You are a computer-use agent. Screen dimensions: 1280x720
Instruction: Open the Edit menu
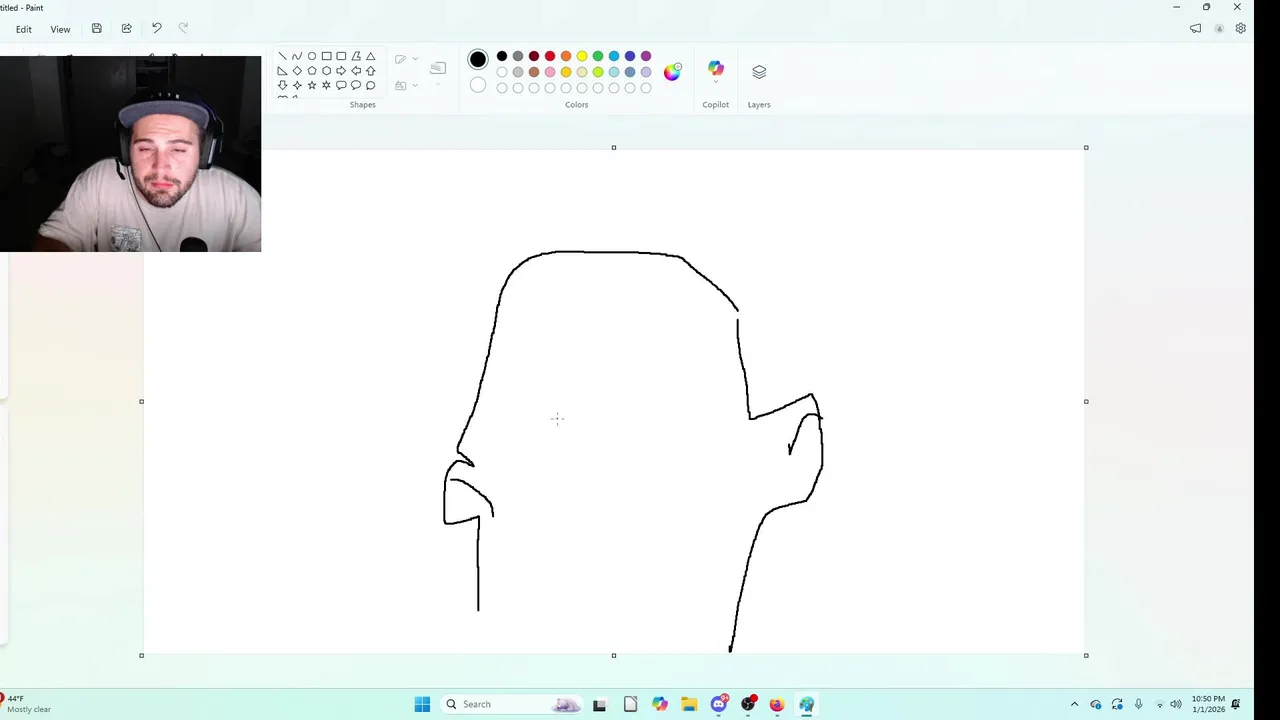pyautogui.click(x=24, y=29)
